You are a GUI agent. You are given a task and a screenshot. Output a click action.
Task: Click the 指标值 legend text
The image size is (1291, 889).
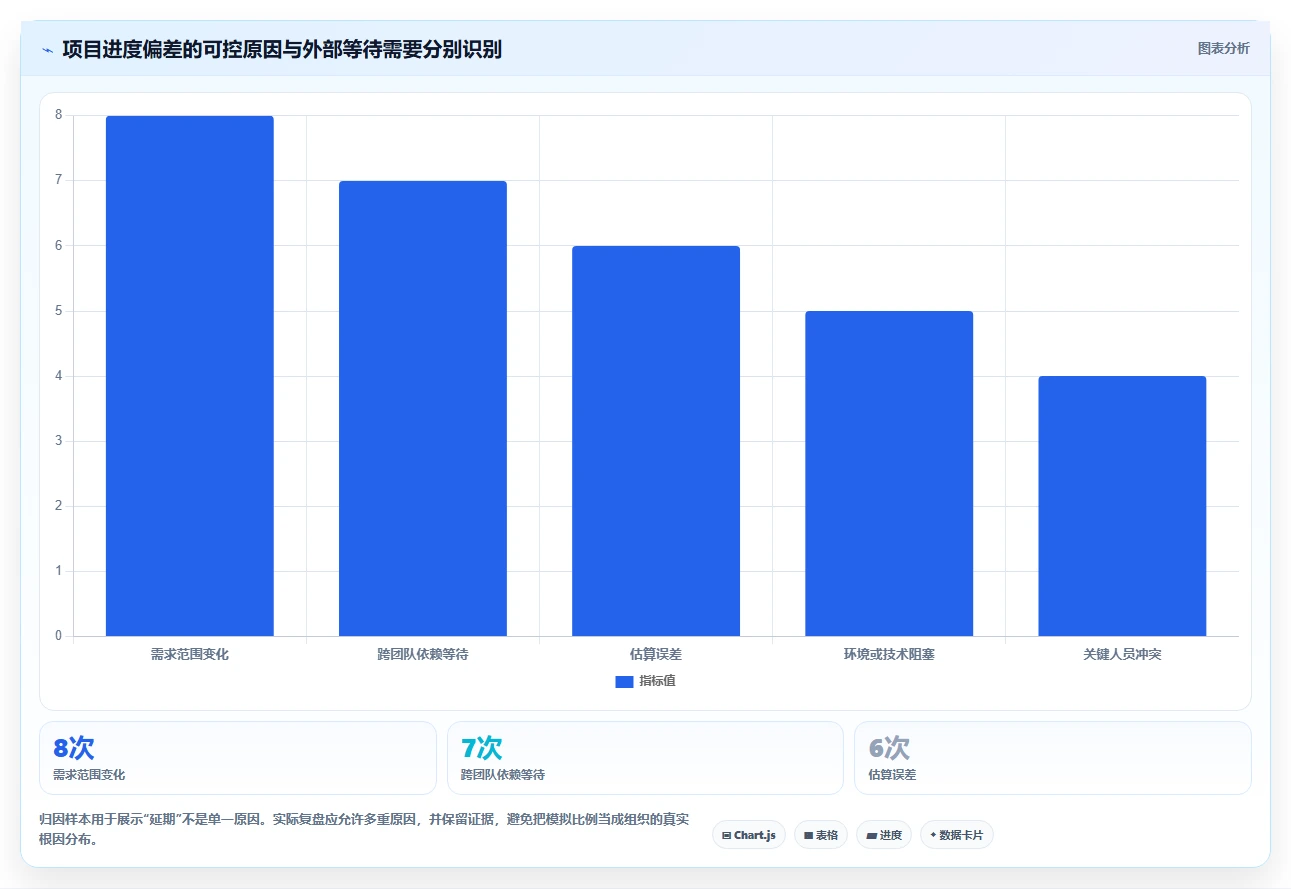(658, 681)
